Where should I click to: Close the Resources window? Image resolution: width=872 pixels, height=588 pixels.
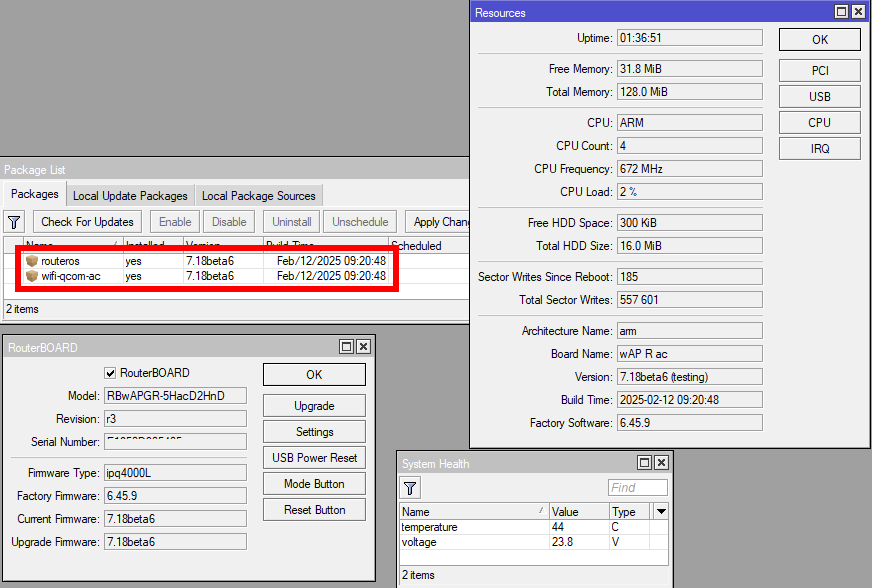pos(858,12)
